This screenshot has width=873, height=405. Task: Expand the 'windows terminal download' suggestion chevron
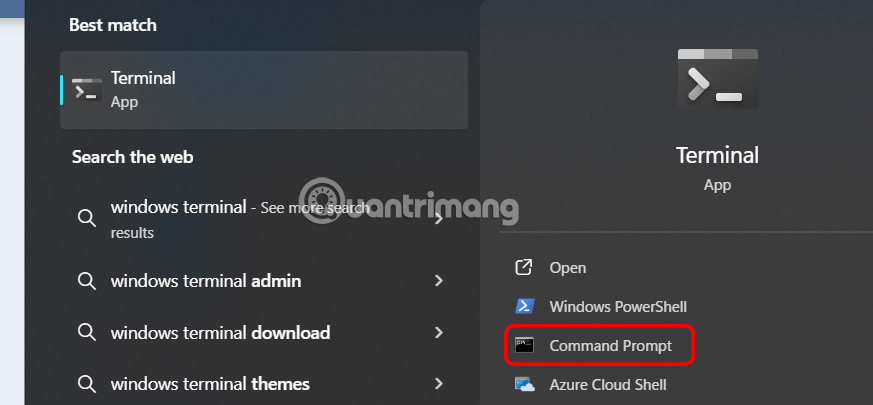[x=438, y=332]
